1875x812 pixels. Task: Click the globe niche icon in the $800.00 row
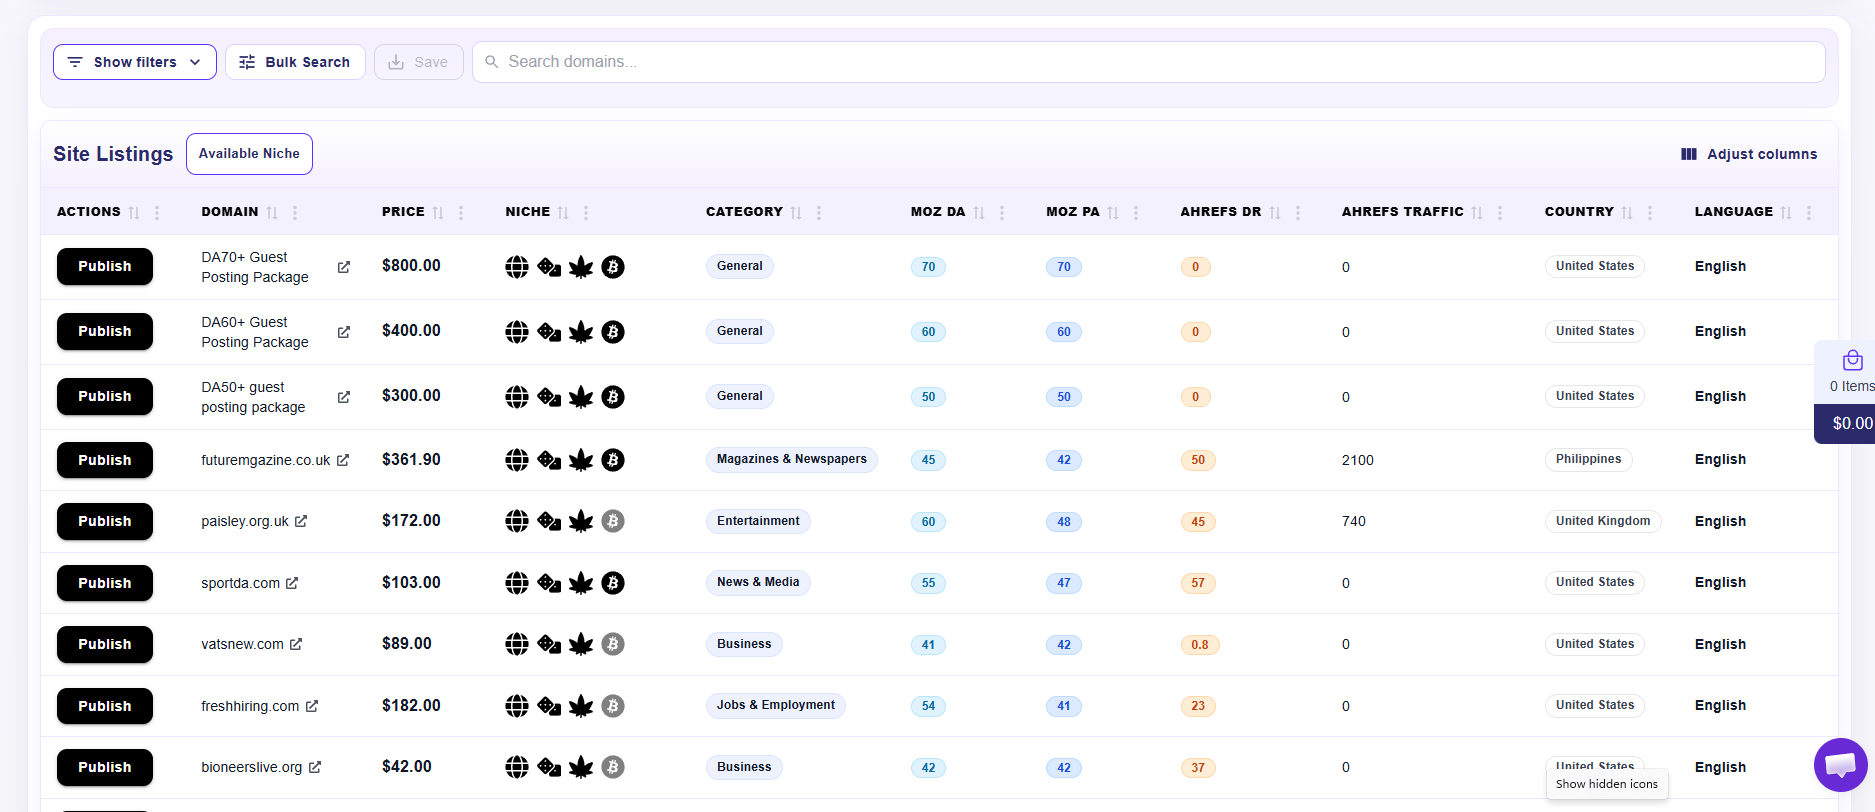(517, 267)
